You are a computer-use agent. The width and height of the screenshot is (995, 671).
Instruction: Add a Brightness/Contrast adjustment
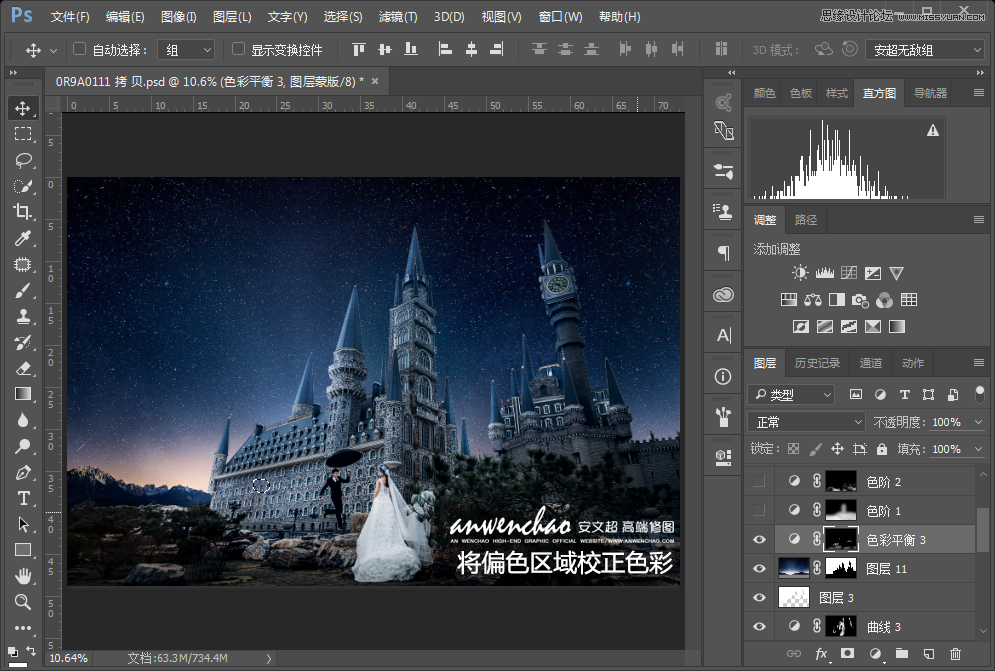800,273
